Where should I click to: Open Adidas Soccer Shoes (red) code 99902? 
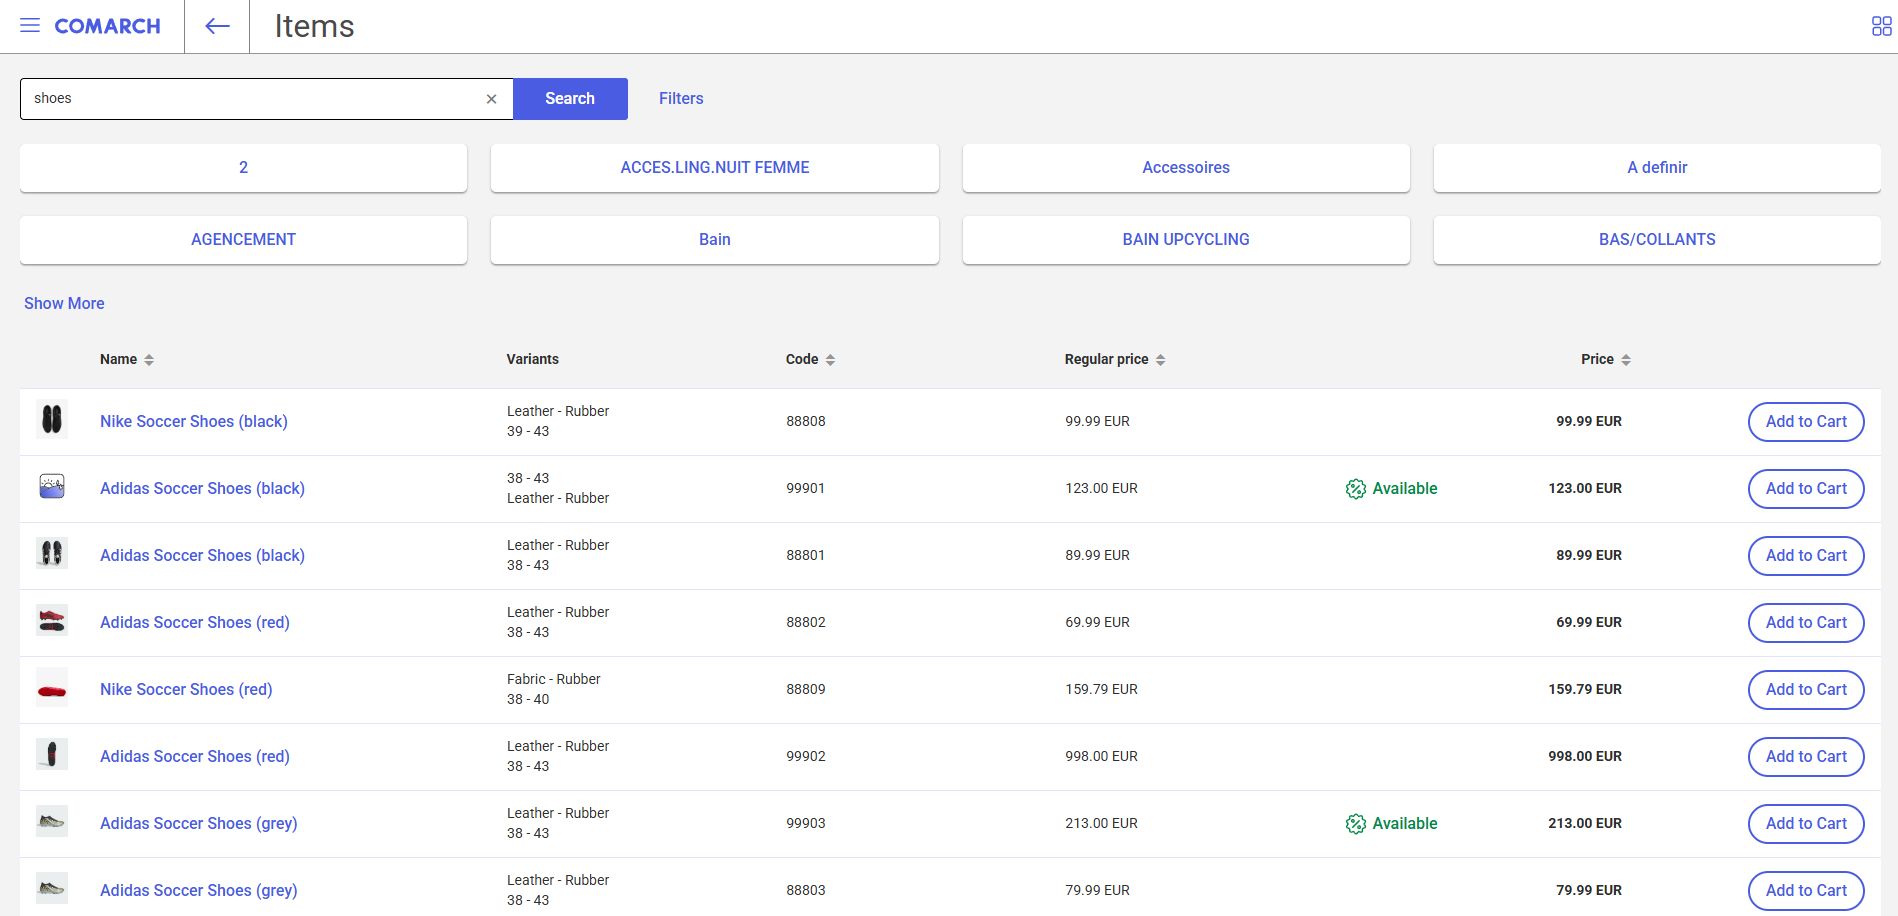(x=195, y=756)
